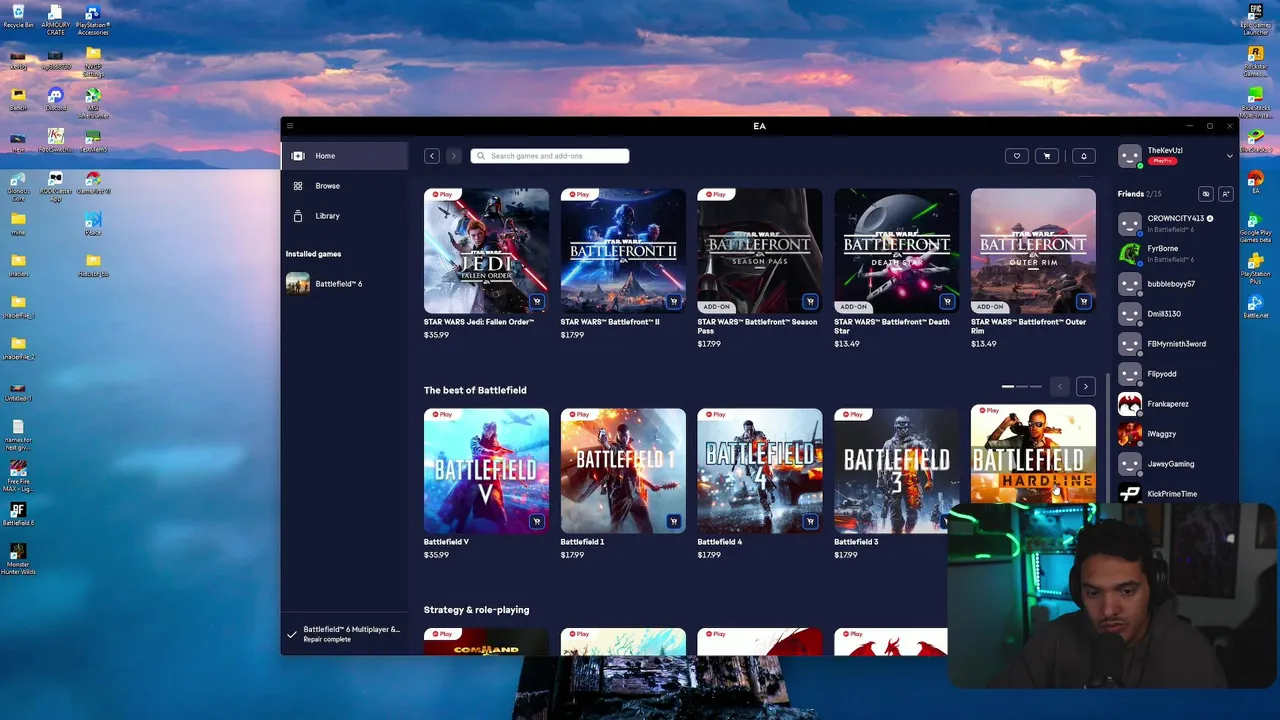Select the Home tab in sidebar
The width and height of the screenshot is (1280, 720).
click(x=345, y=156)
